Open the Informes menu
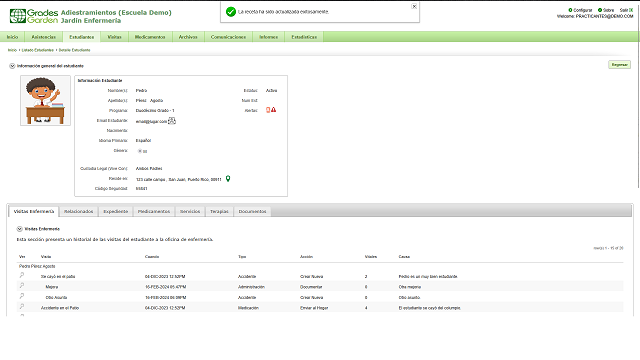This screenshot has height=360, width=640. [269, 37]
